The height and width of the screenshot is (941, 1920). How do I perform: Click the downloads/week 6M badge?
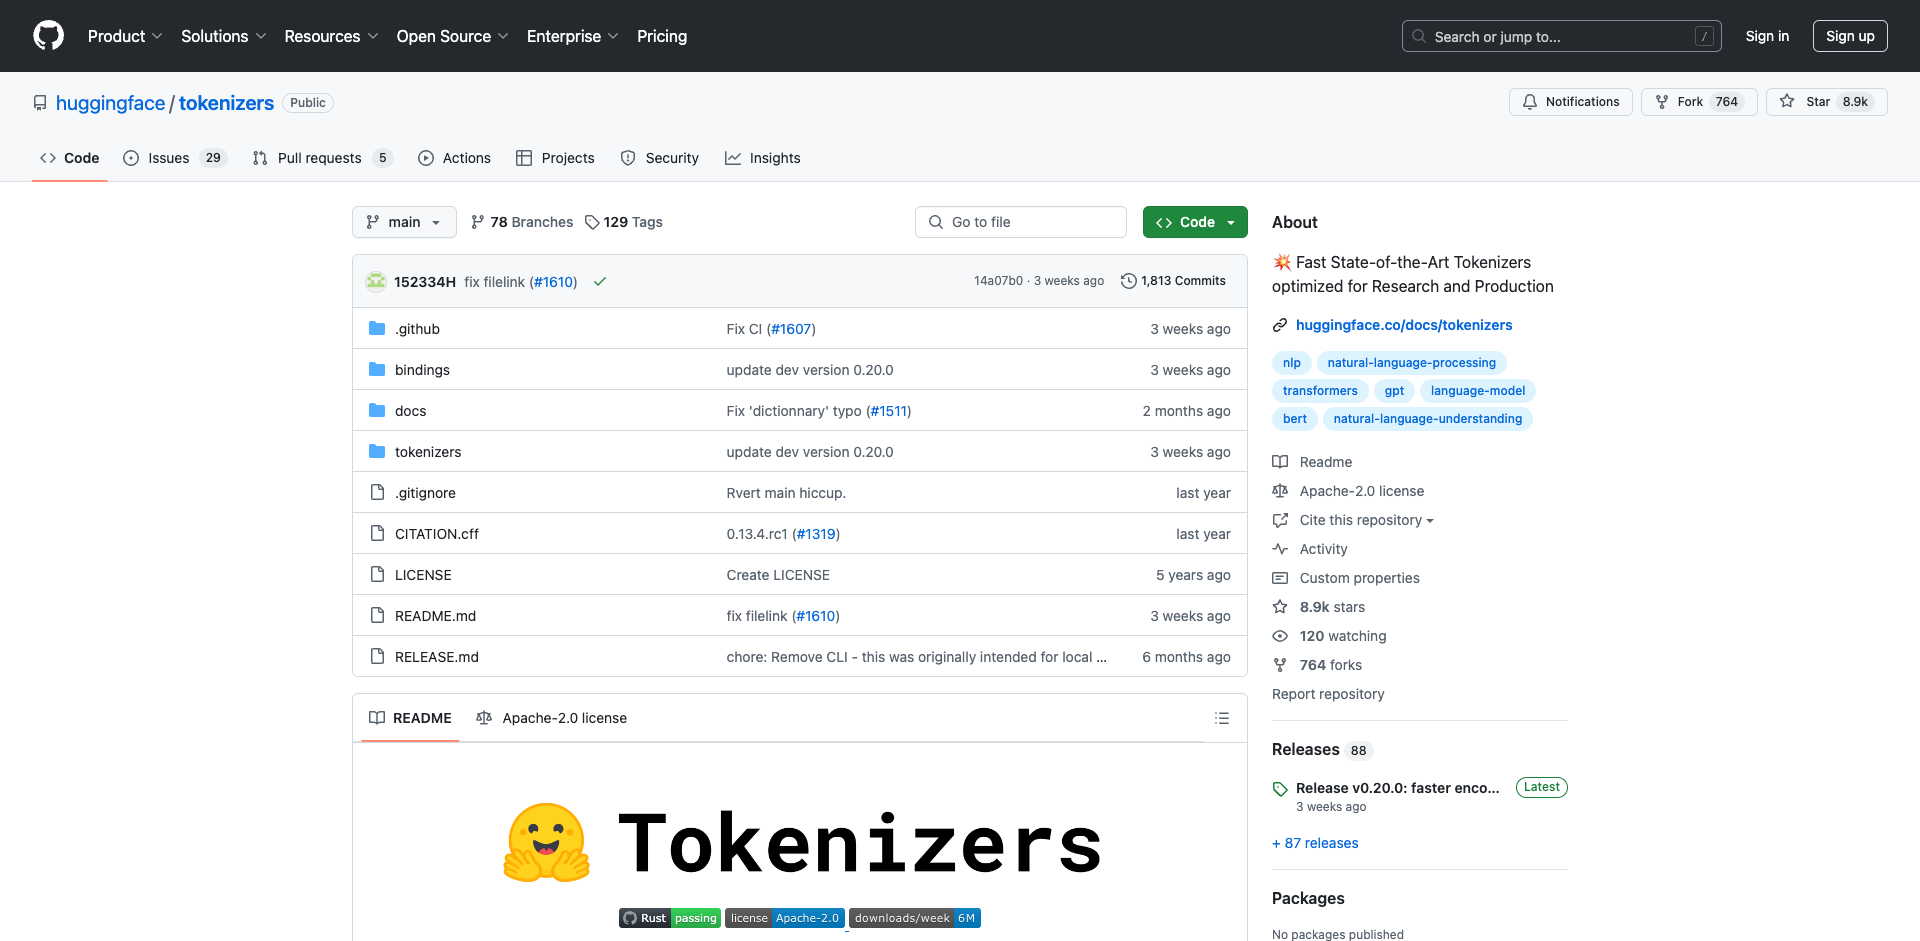click(x=914, y=918)
